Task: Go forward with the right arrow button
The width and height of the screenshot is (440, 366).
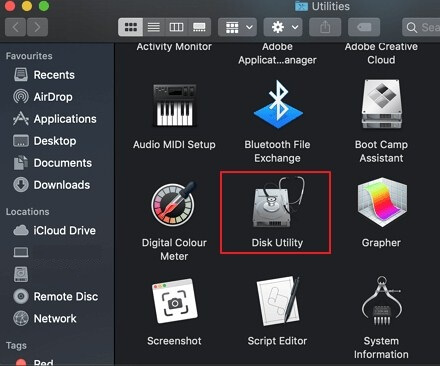Action: (37, 27)
